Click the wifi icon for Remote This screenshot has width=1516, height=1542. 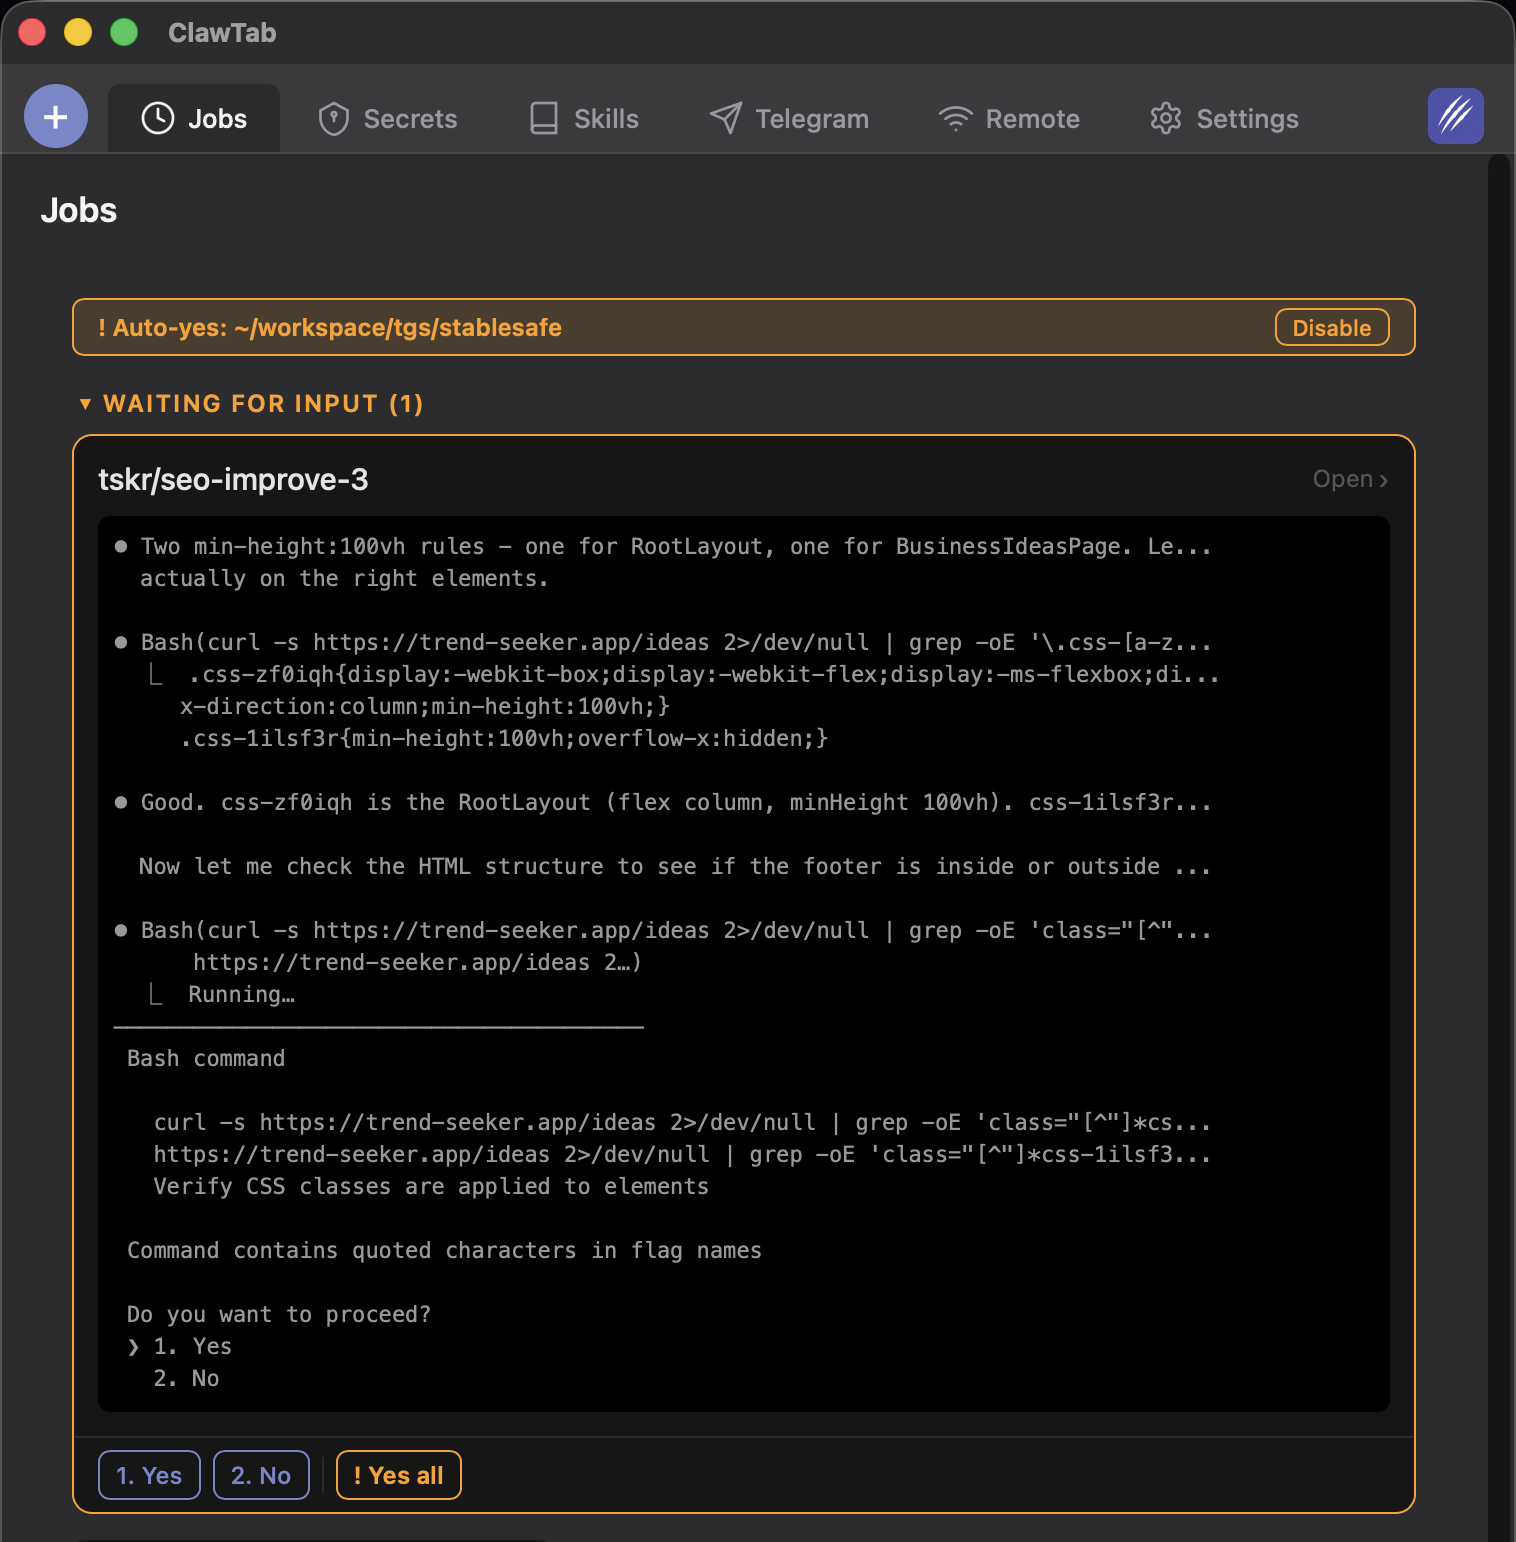click(956, 118)
